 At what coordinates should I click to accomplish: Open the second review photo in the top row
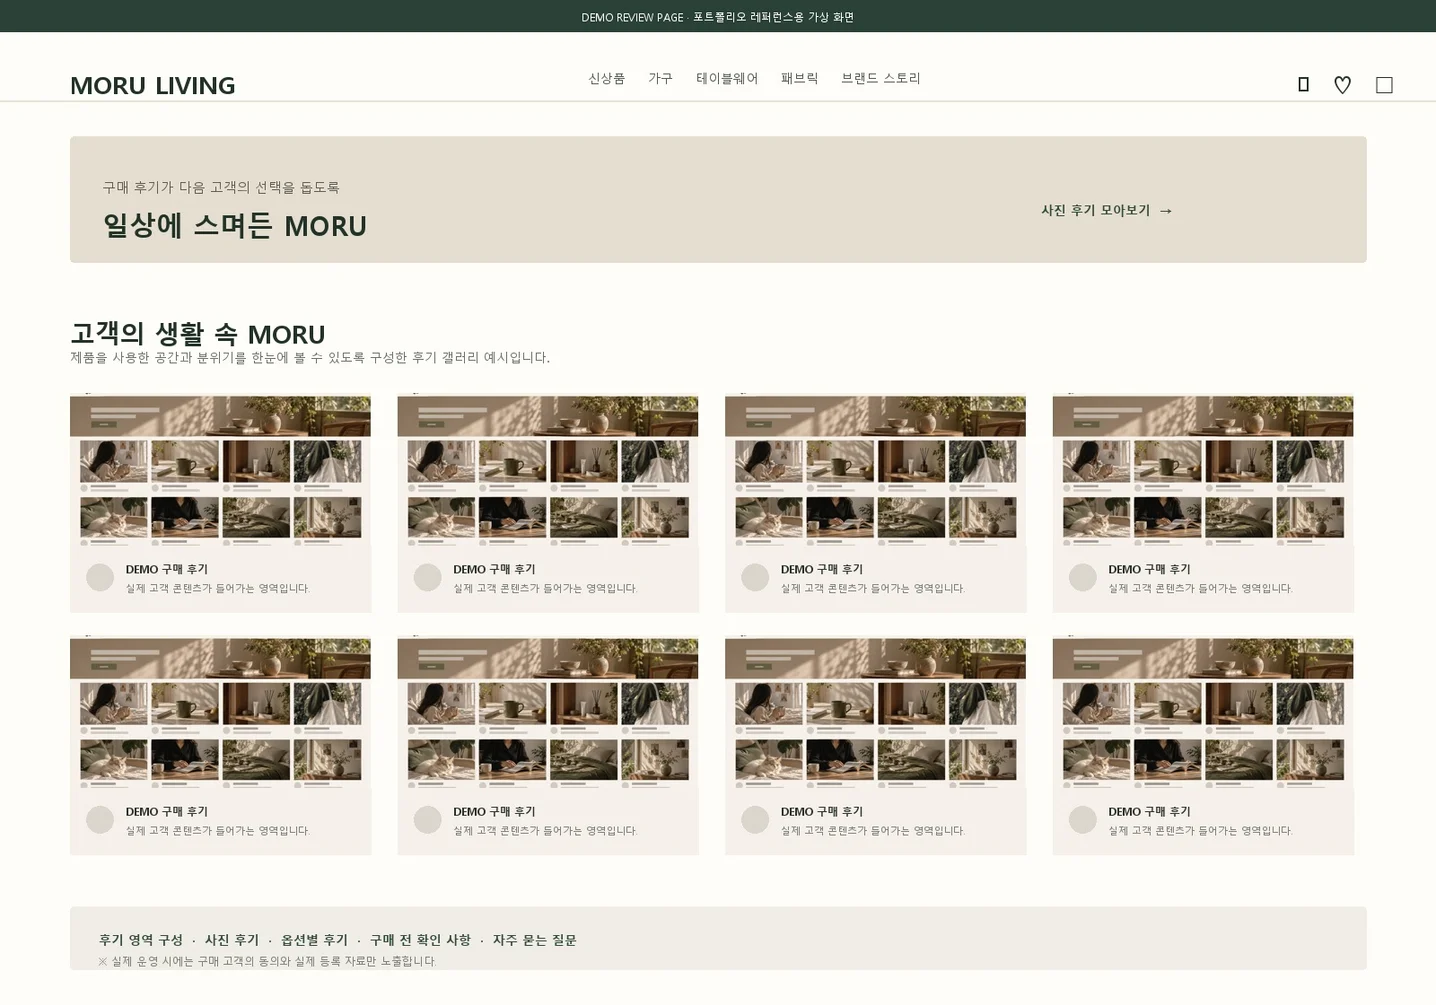(x=548, y=470)
